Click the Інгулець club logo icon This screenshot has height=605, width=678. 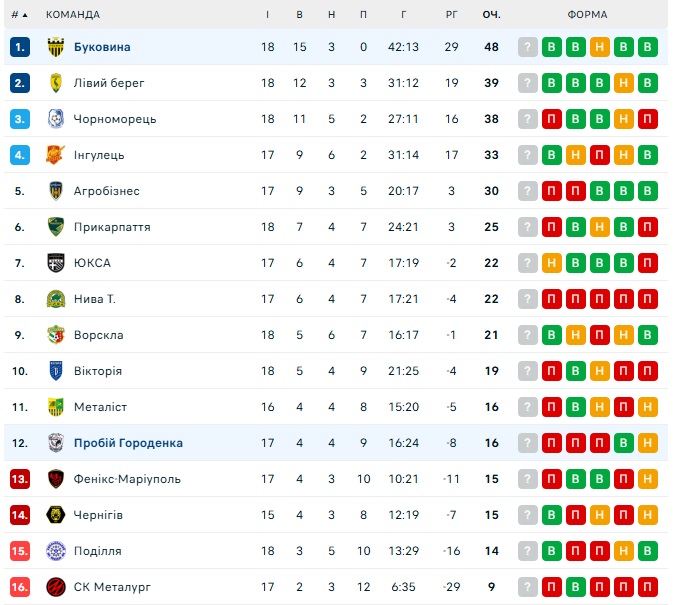(x=56, y=155)
